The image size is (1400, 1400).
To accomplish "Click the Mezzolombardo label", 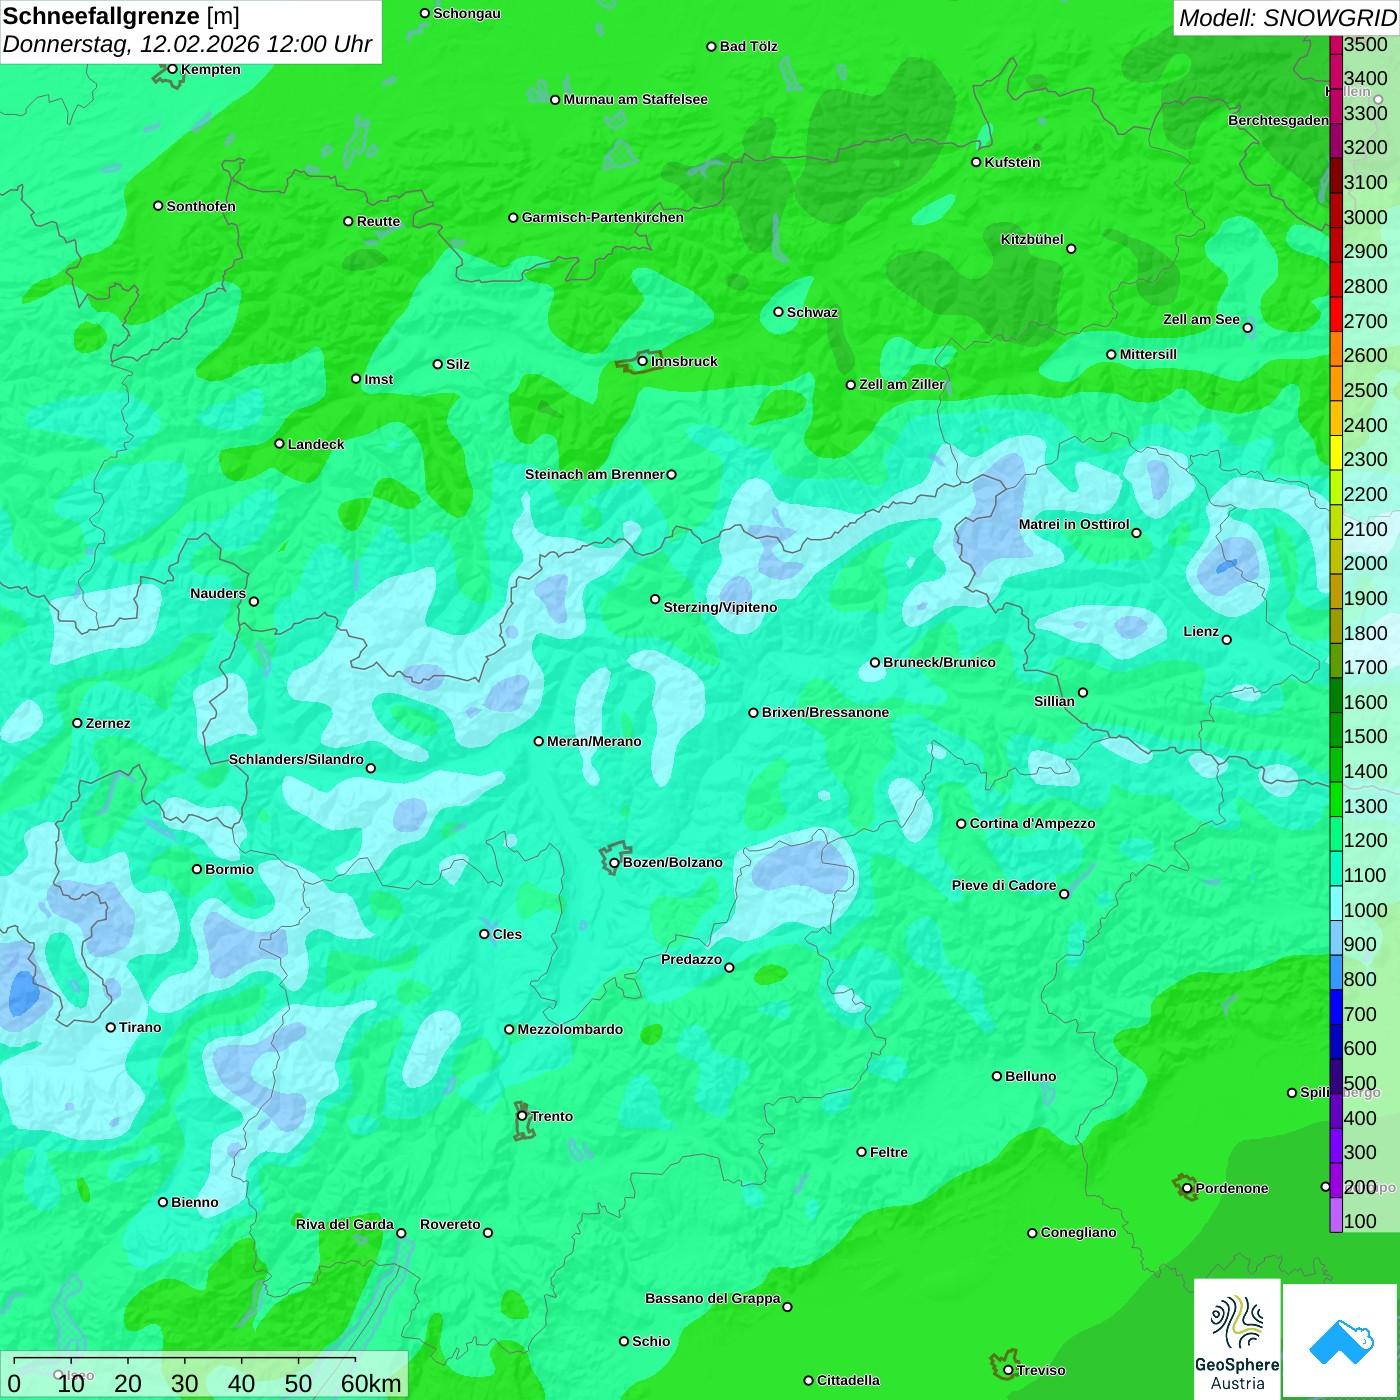I will coord(570,1029).
